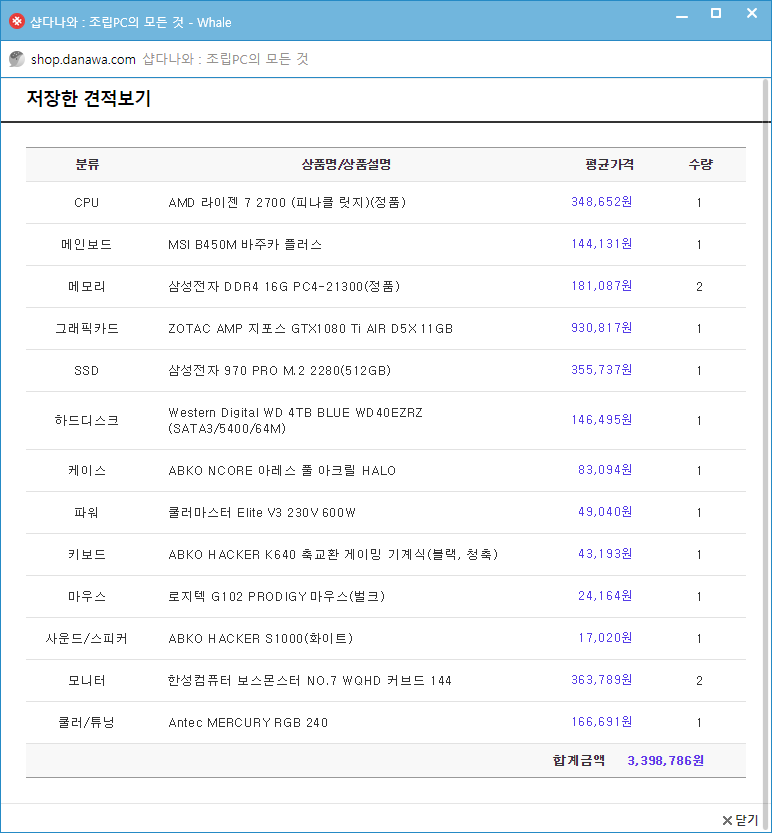Select the AMD 라이젠 7 2700 product name

tap(287, 202)
